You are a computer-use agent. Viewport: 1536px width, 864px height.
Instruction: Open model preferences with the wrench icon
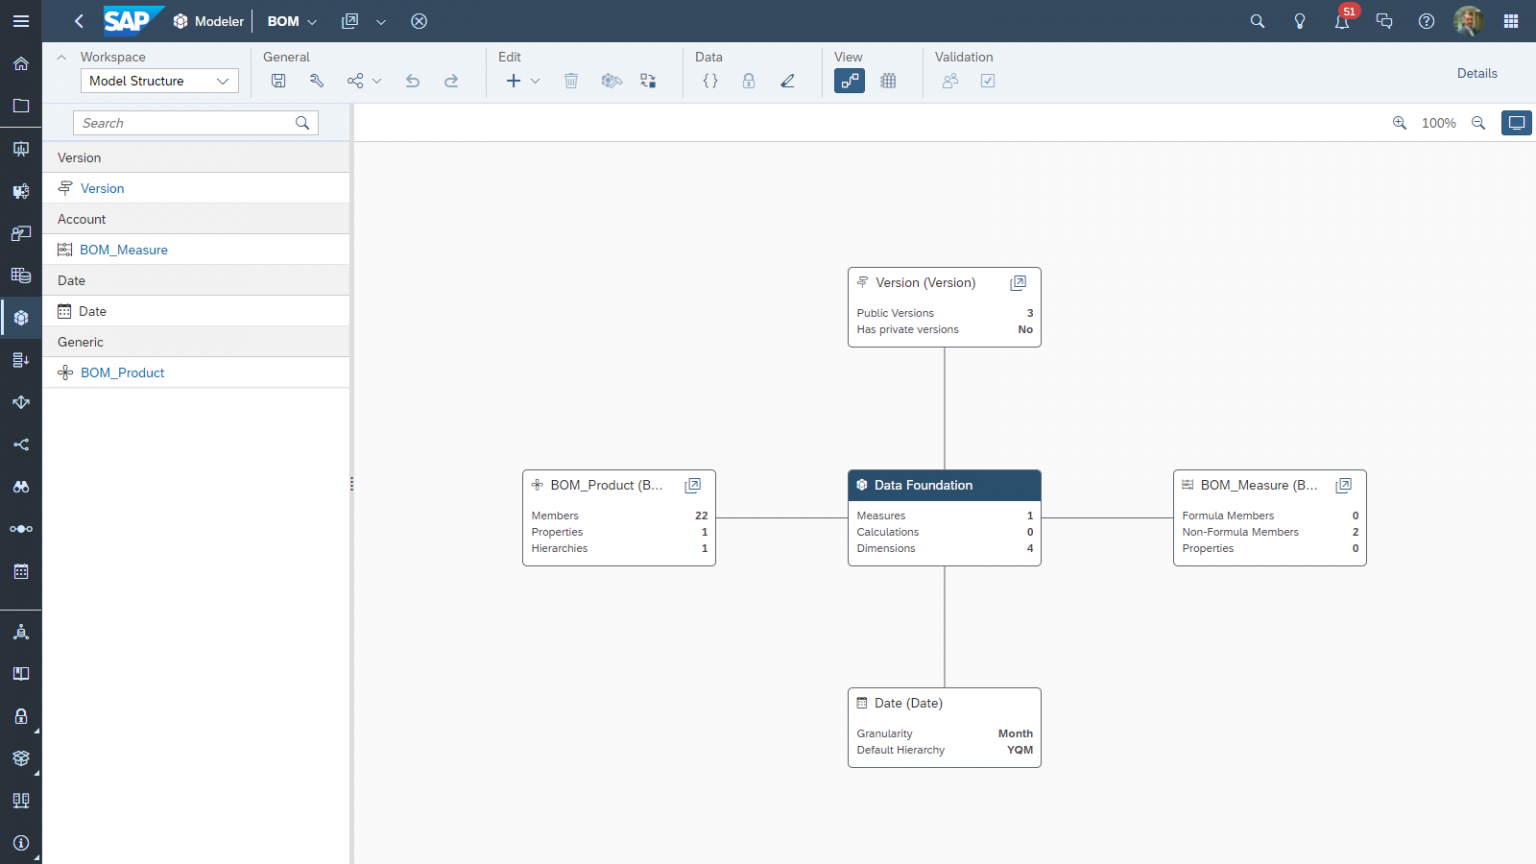click(317, 80)
